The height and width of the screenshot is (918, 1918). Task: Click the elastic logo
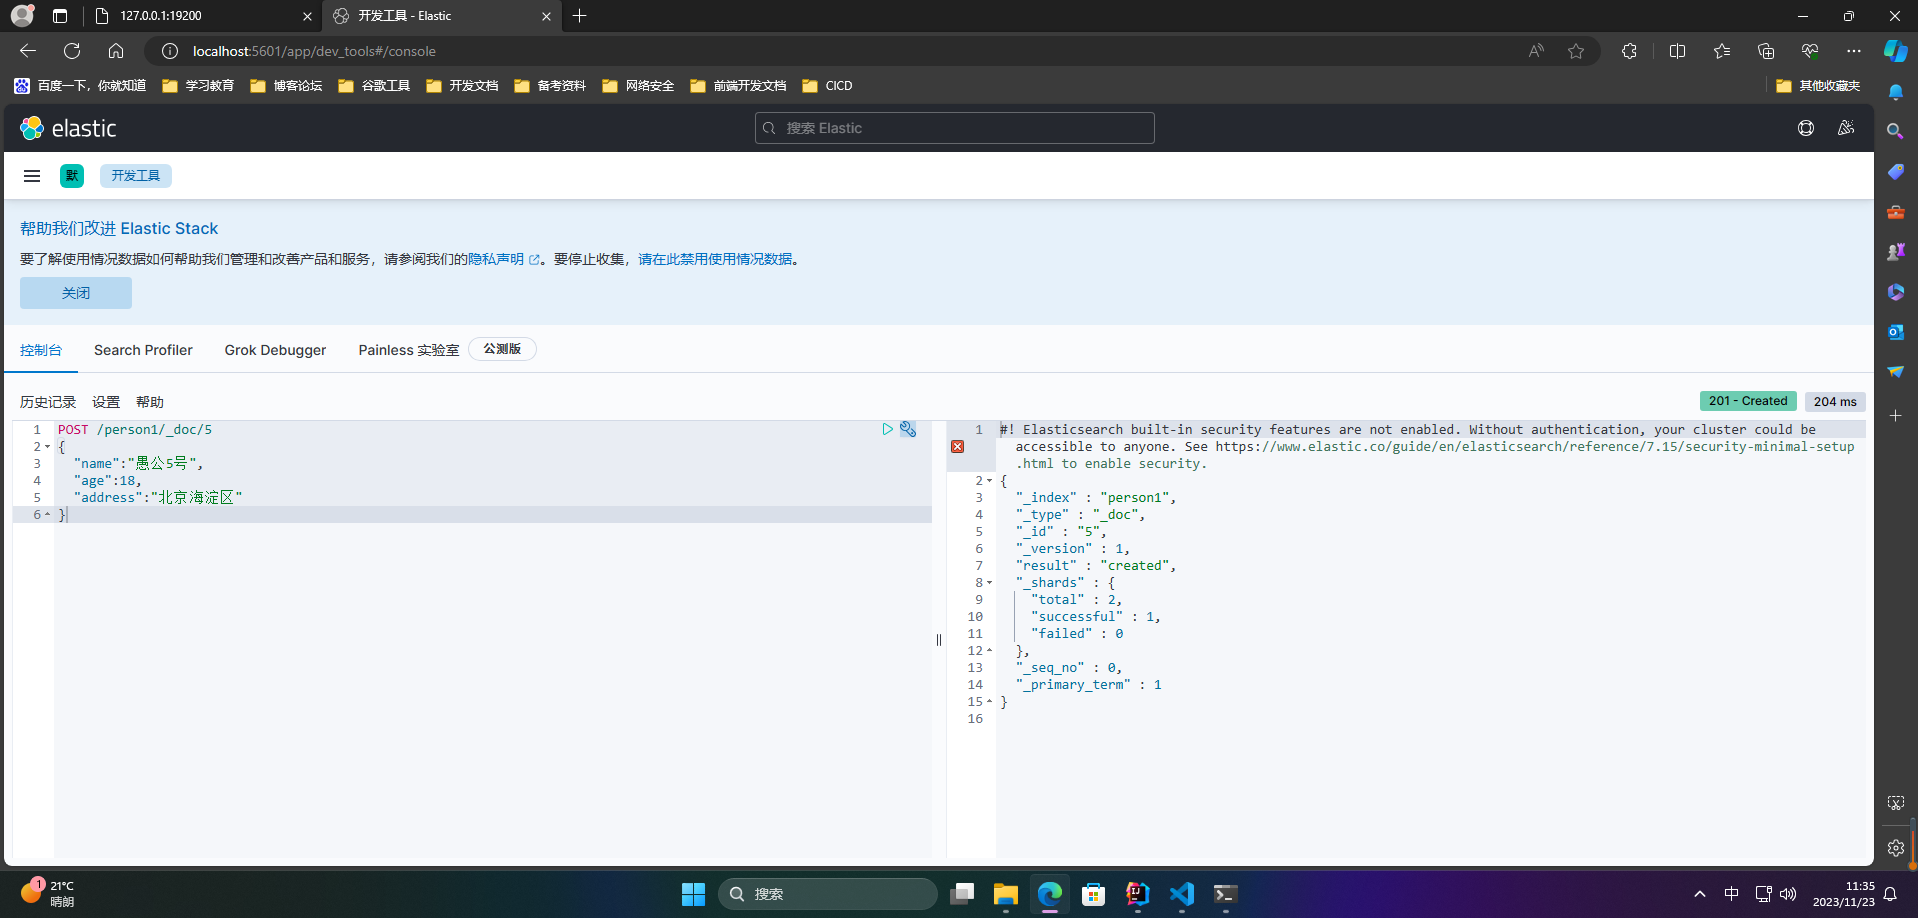click(x=68, y=128)
